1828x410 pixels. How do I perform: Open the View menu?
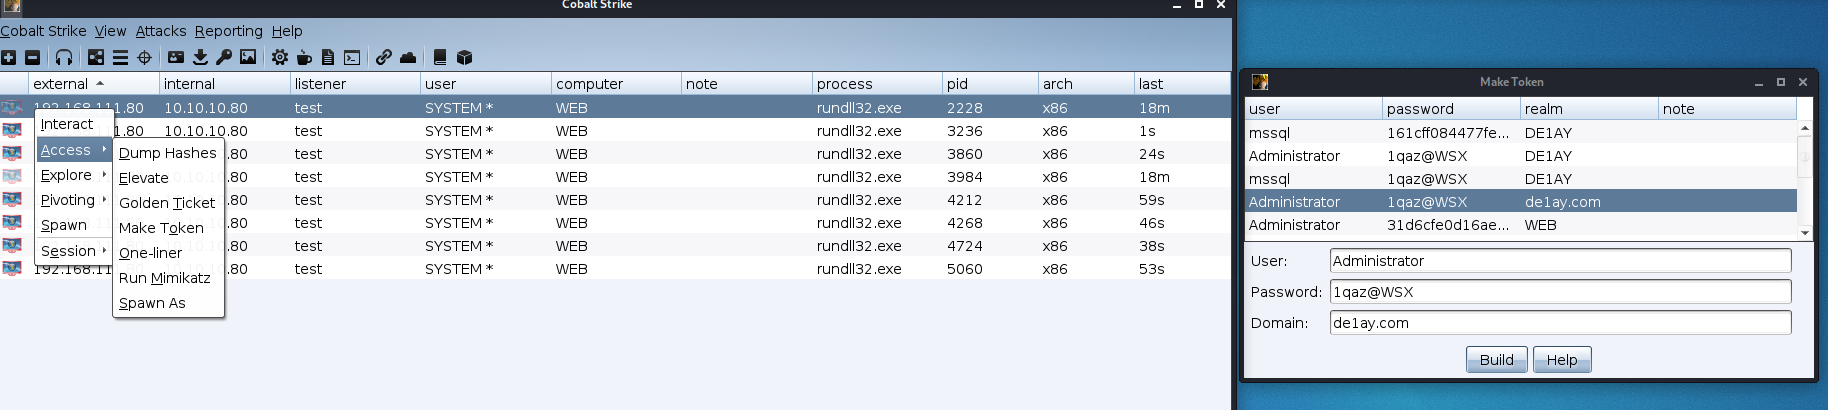pyautogui.click(x=111, y=31)
